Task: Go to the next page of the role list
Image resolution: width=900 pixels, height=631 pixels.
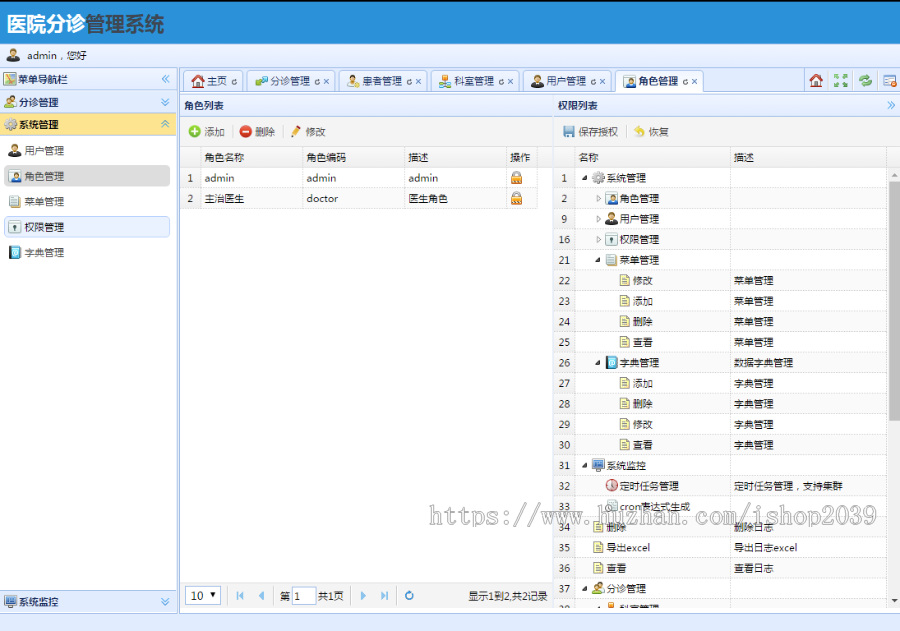Action: (363, 595)
